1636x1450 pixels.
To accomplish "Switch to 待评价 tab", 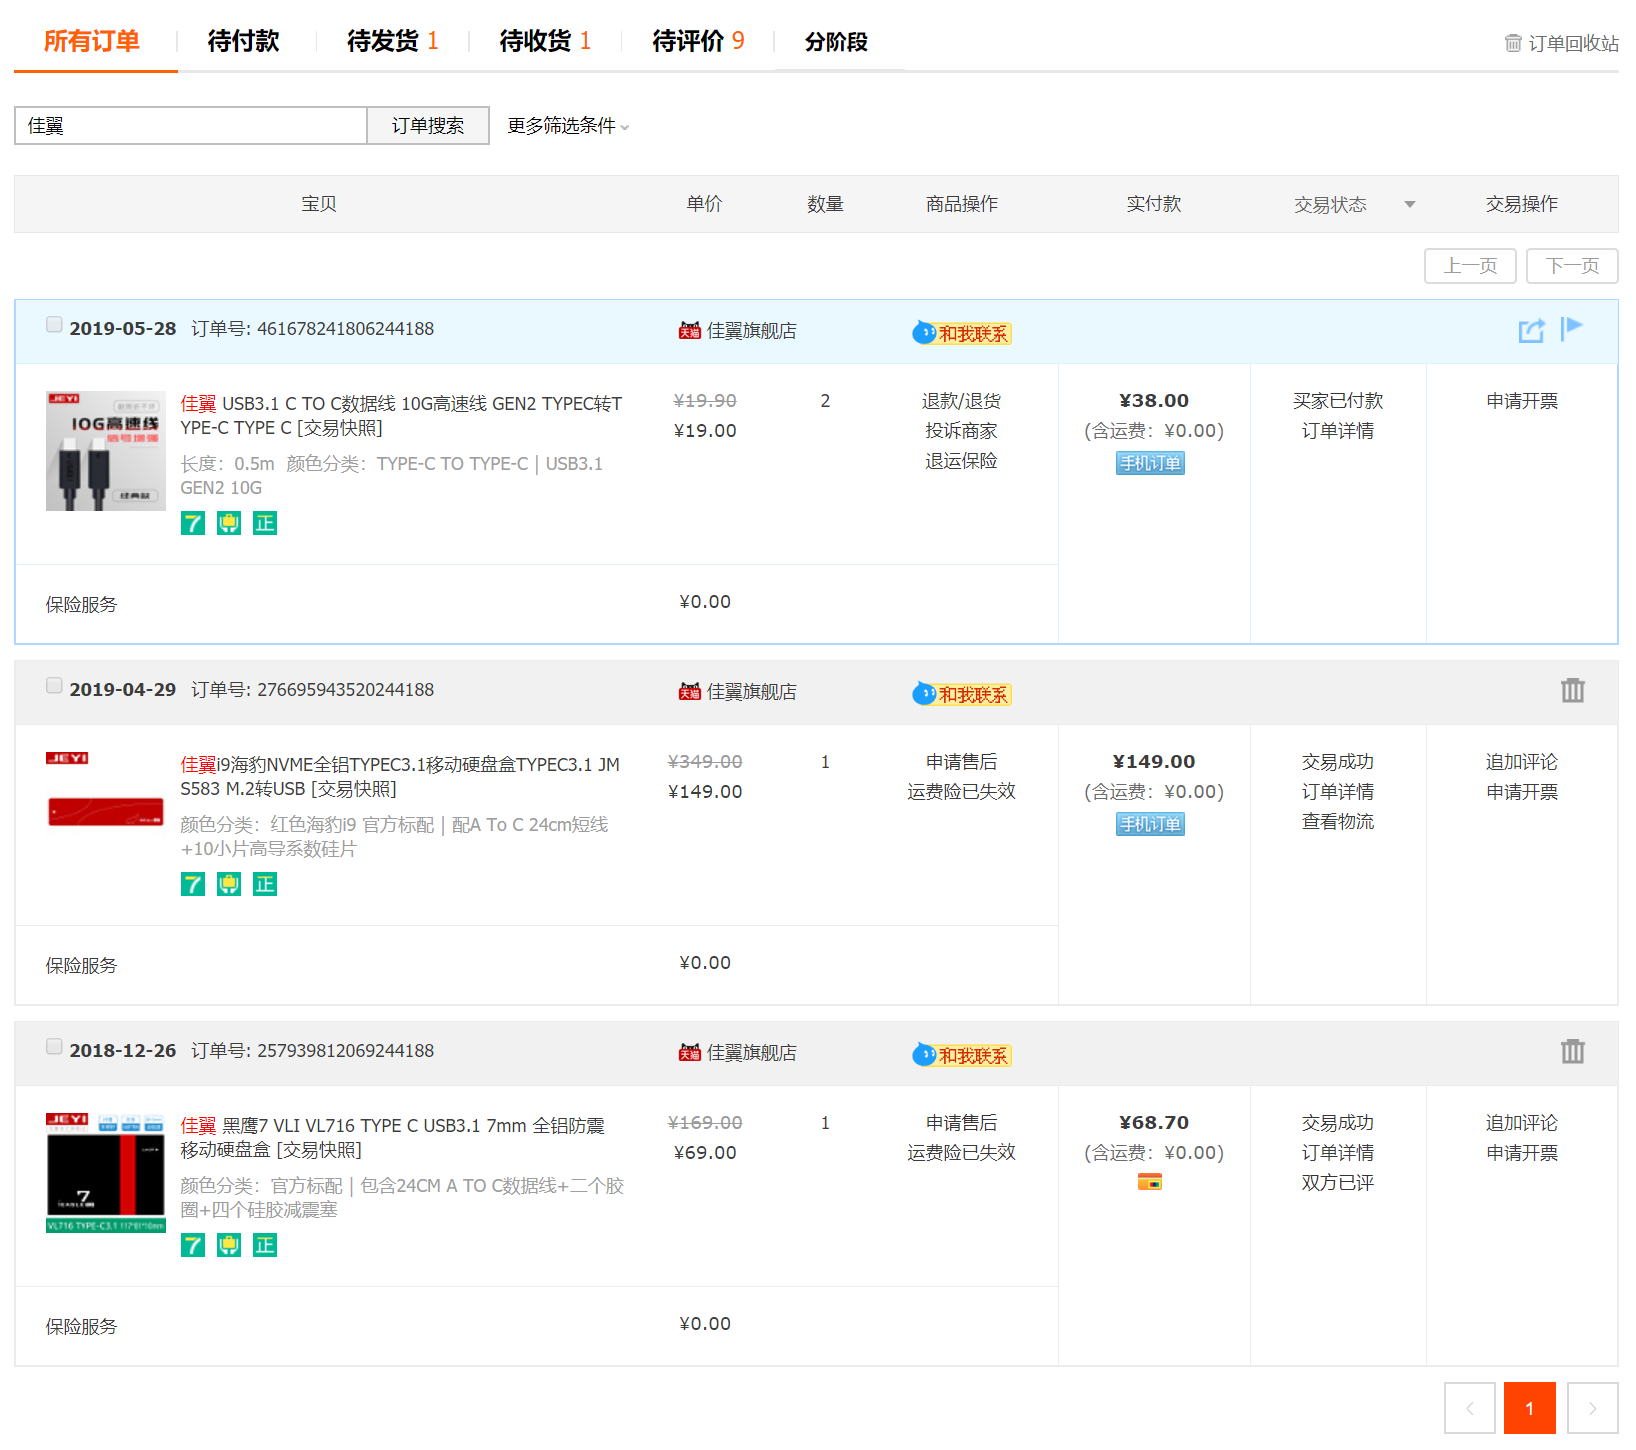I will click(x=698, y=41).
